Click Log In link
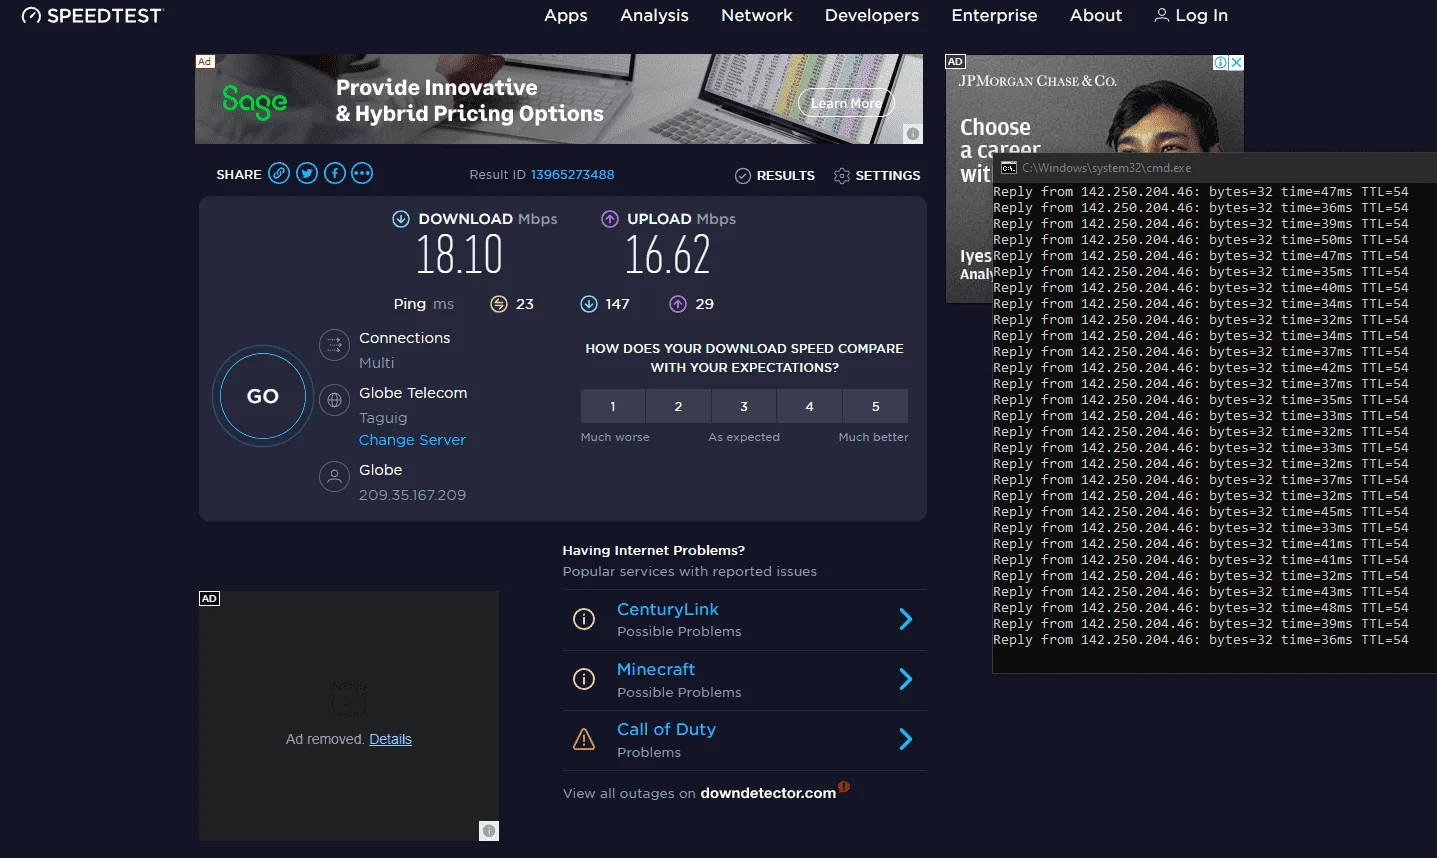The height and width of the screenshot is (858, 1437). pyautogui.click(x=1191, y=15)
